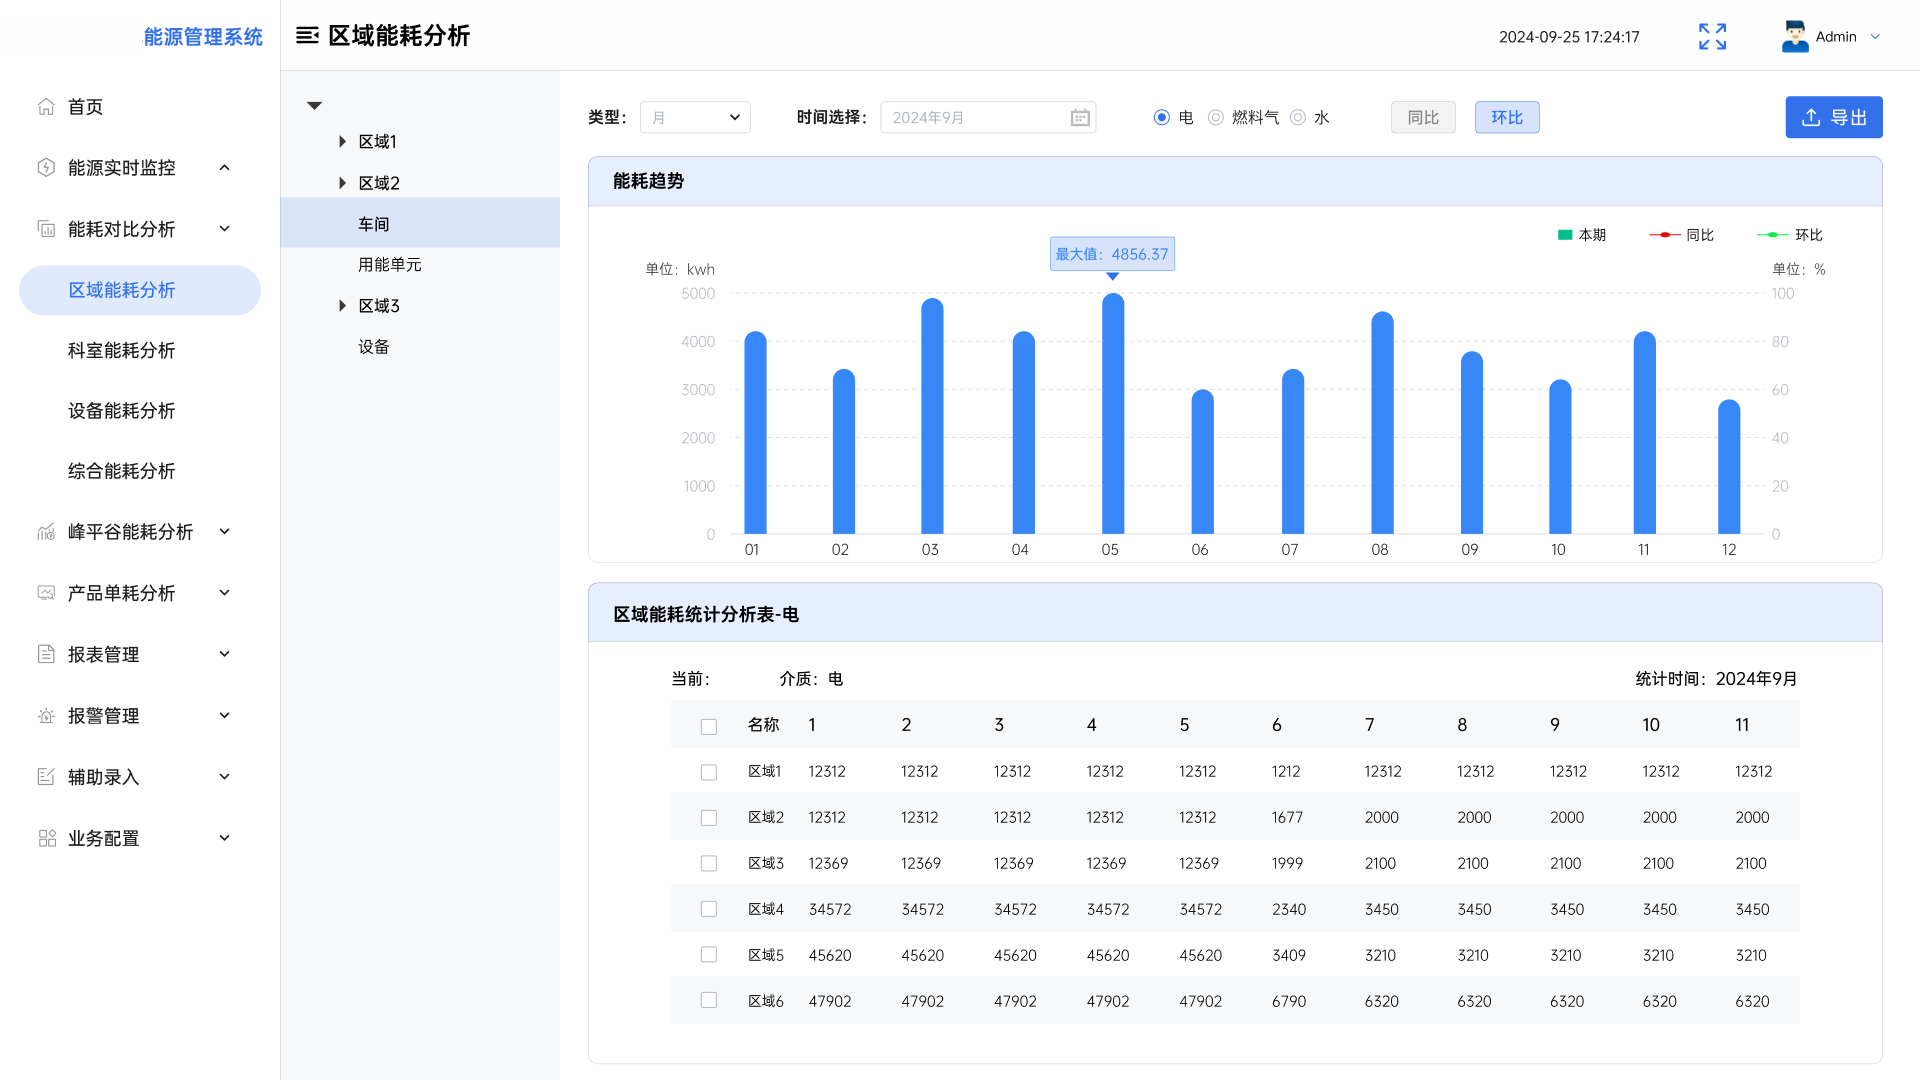
Task: Click the home icon beside 首页
Action: click(46, 107)
